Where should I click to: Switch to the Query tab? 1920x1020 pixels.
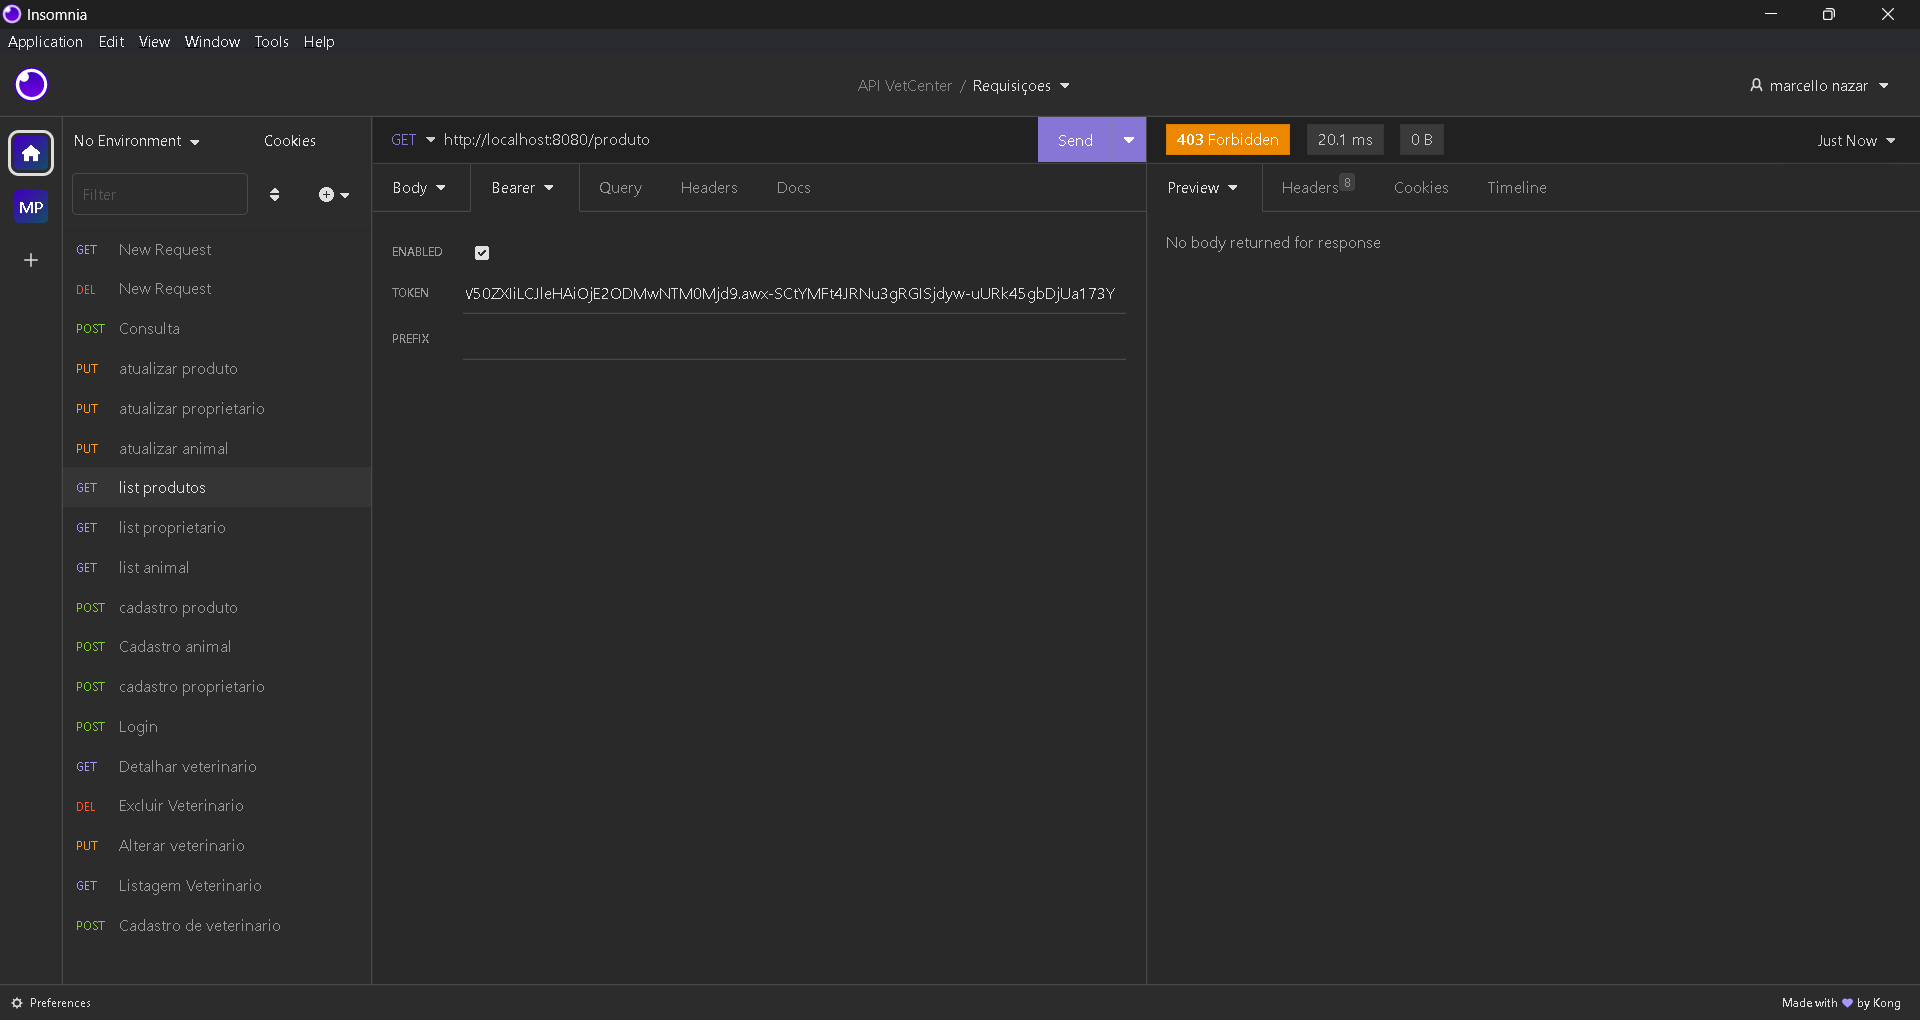point(620,188)
